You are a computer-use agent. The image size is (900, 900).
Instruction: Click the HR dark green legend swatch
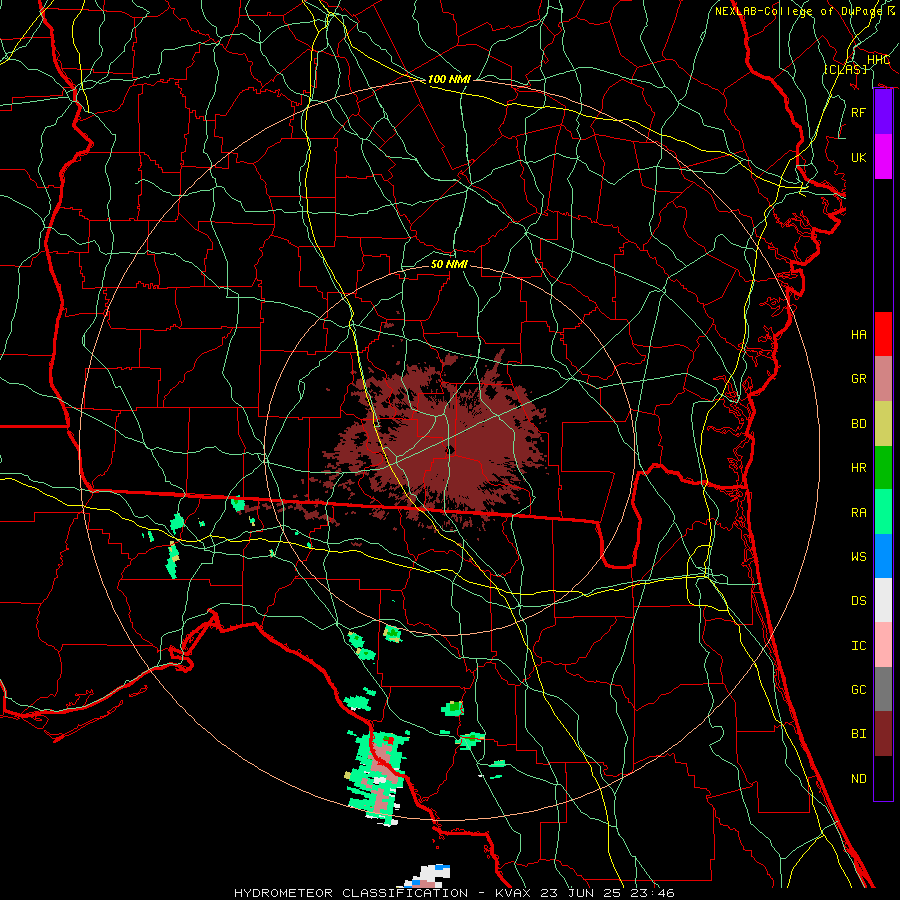(883, 467)
